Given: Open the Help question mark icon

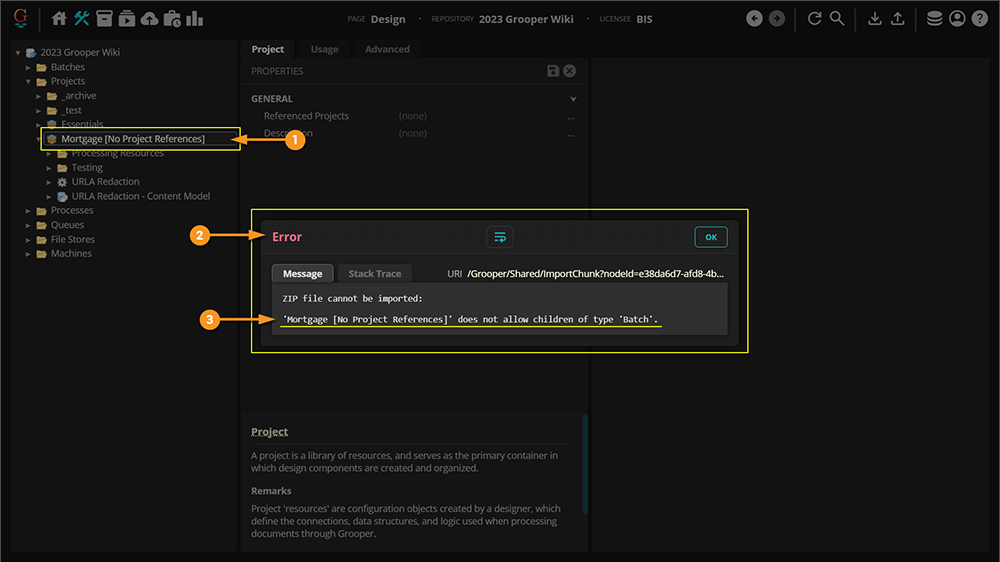Looking at the screenshot, I should click(980, 18).
